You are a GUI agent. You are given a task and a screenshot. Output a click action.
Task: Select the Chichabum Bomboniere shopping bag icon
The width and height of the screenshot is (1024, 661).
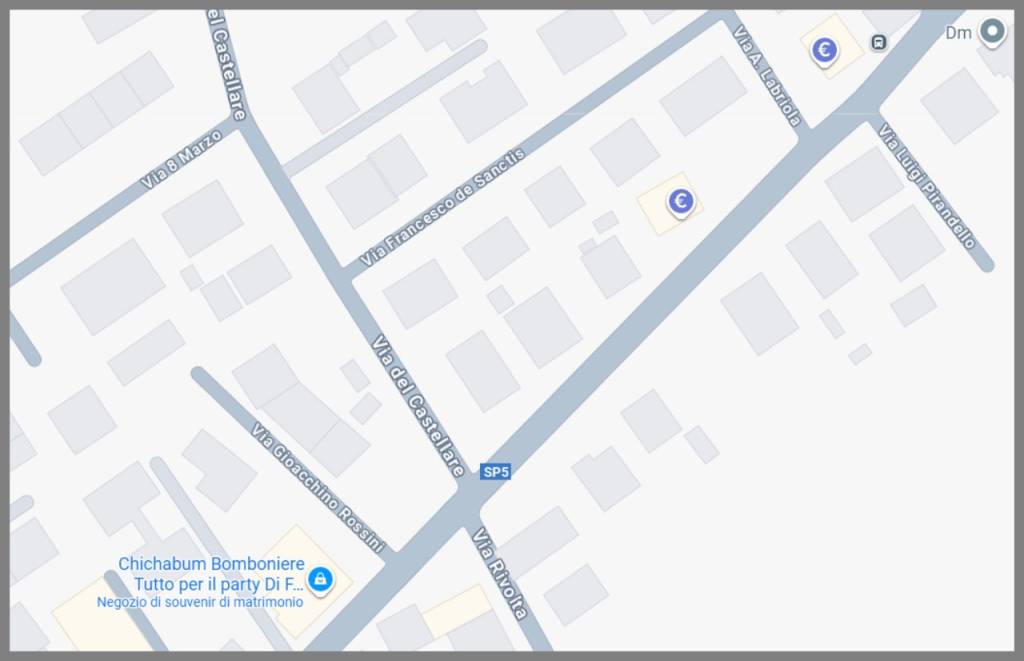tap(320, 579)
